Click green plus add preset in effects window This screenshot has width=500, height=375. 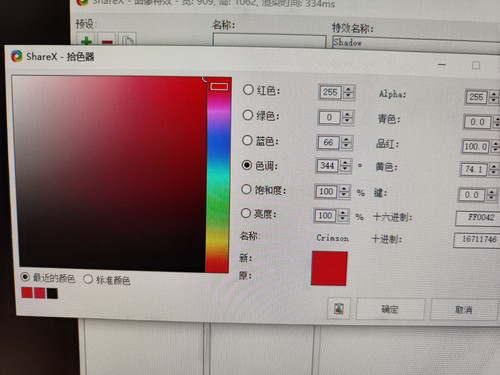click(x=86, y=40)
